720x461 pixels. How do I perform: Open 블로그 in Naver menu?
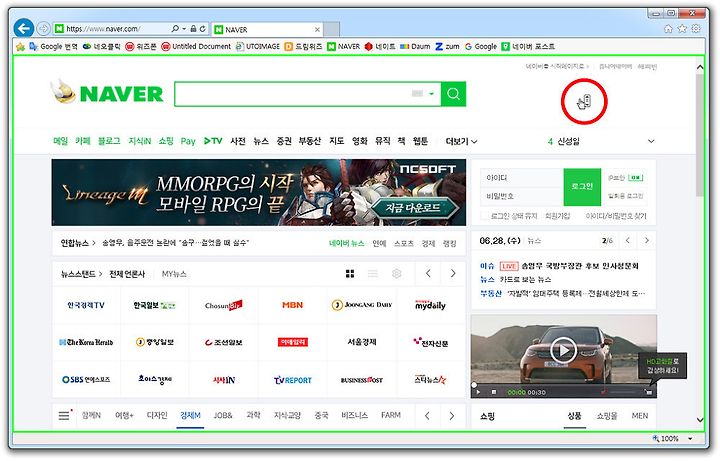point(109,141)
